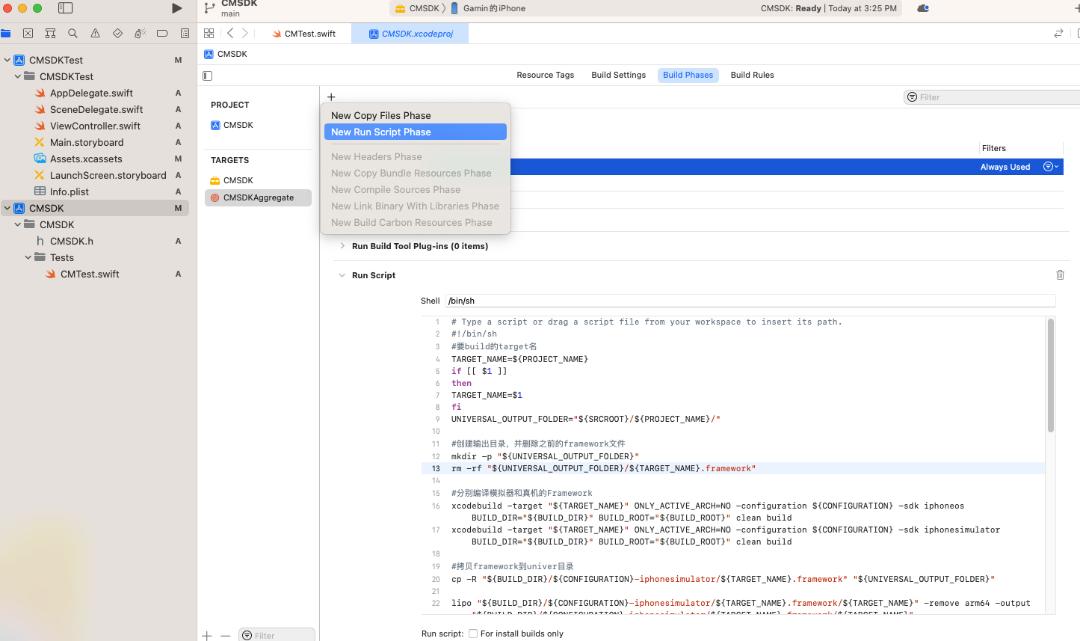Open the Breakpoint navigator icon
This screenshot has width=1080, height=641.
(163, 33)
